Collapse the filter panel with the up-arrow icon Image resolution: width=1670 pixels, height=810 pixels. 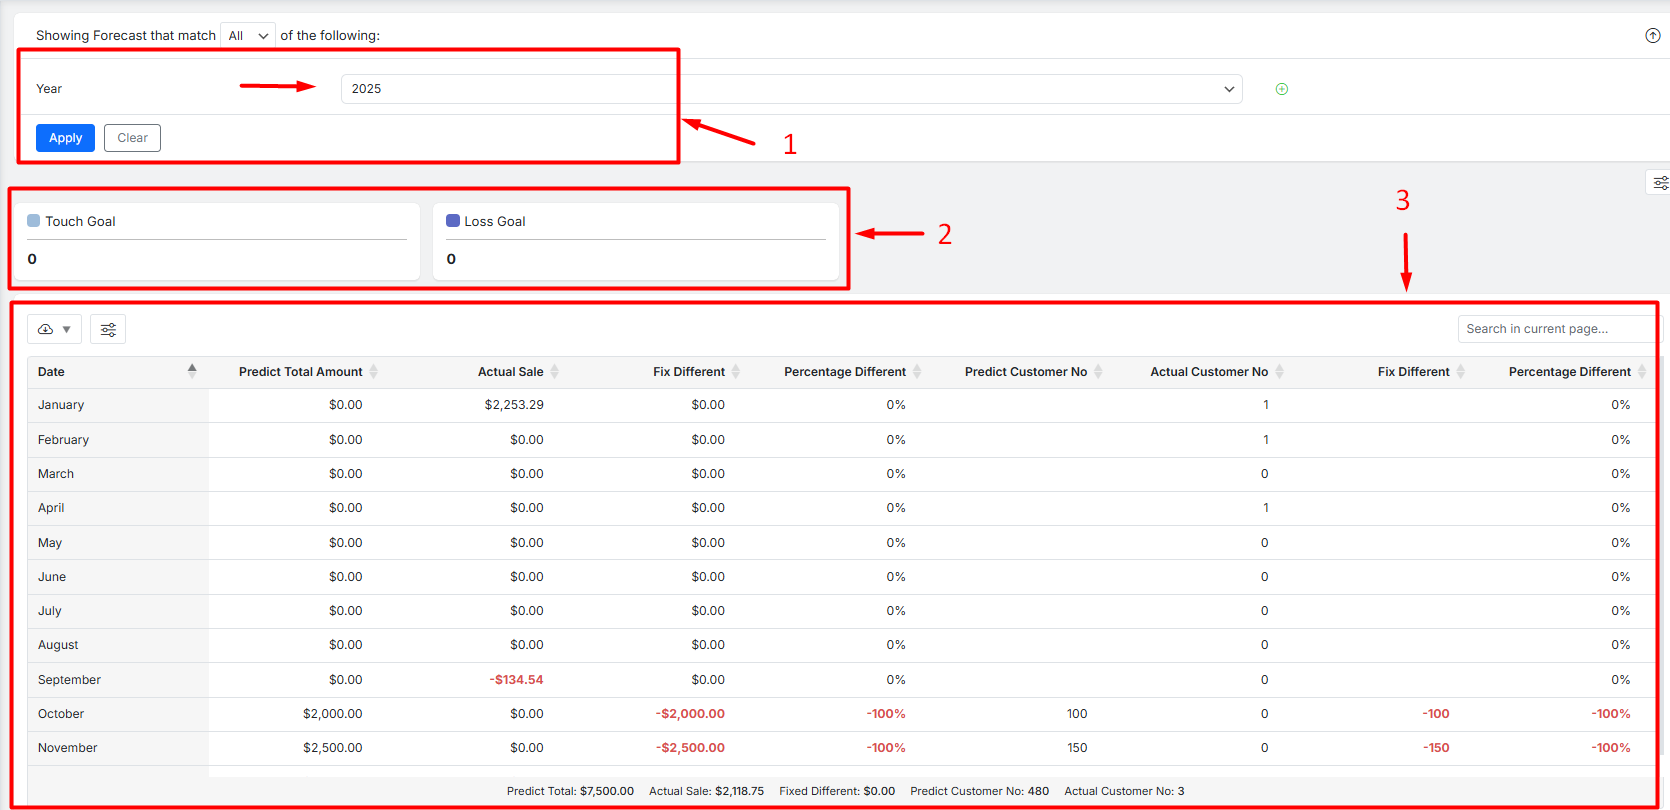coord(1652,36)
